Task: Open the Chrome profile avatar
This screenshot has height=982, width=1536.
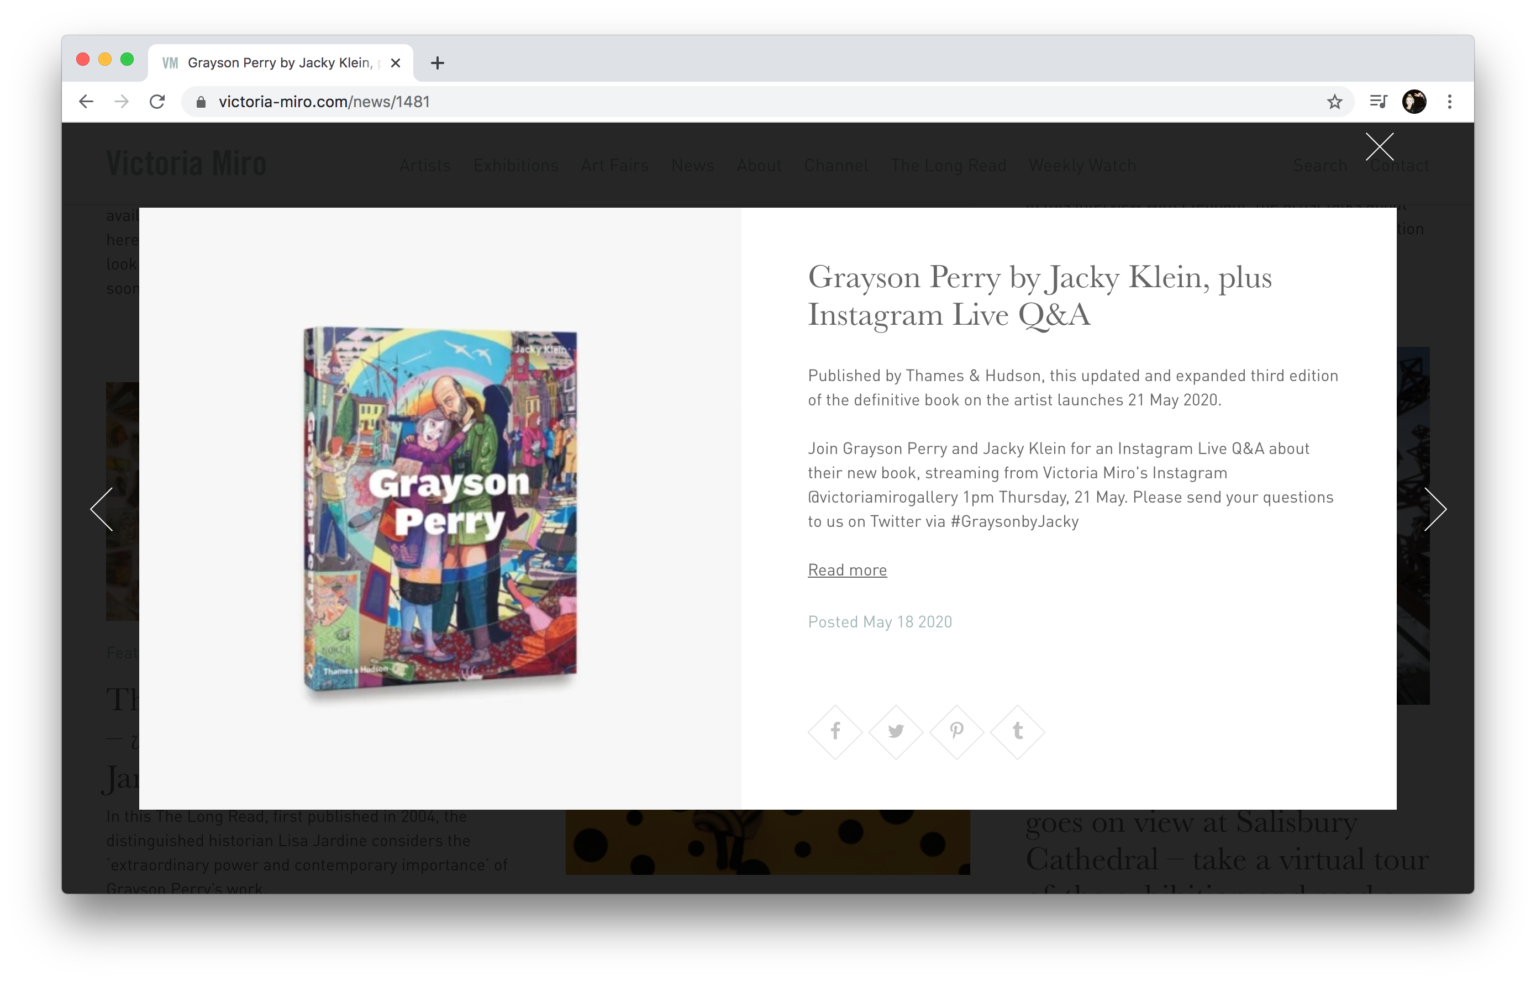Action: 1414,101
